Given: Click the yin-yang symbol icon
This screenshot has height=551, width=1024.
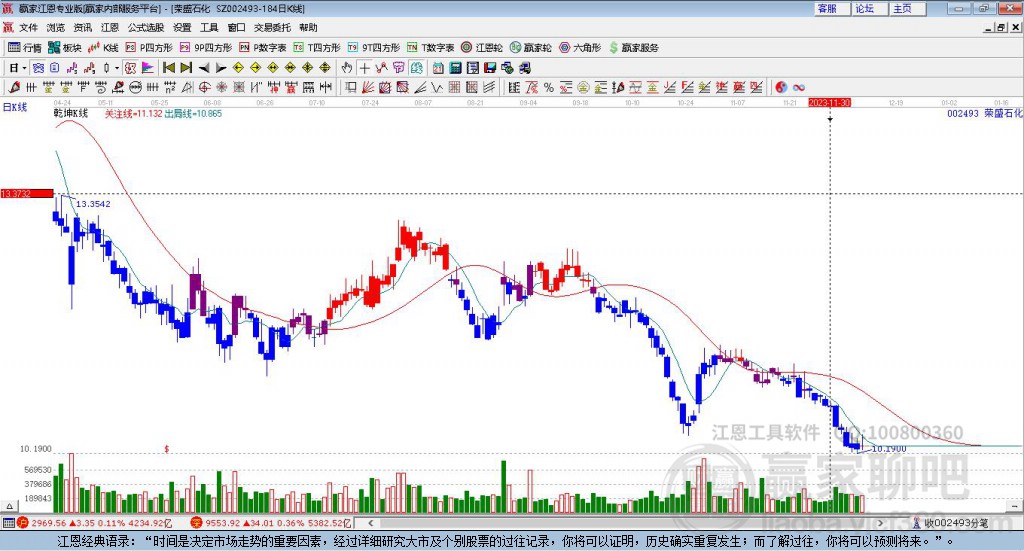Looking at the screenshot, I should (780, 87).
